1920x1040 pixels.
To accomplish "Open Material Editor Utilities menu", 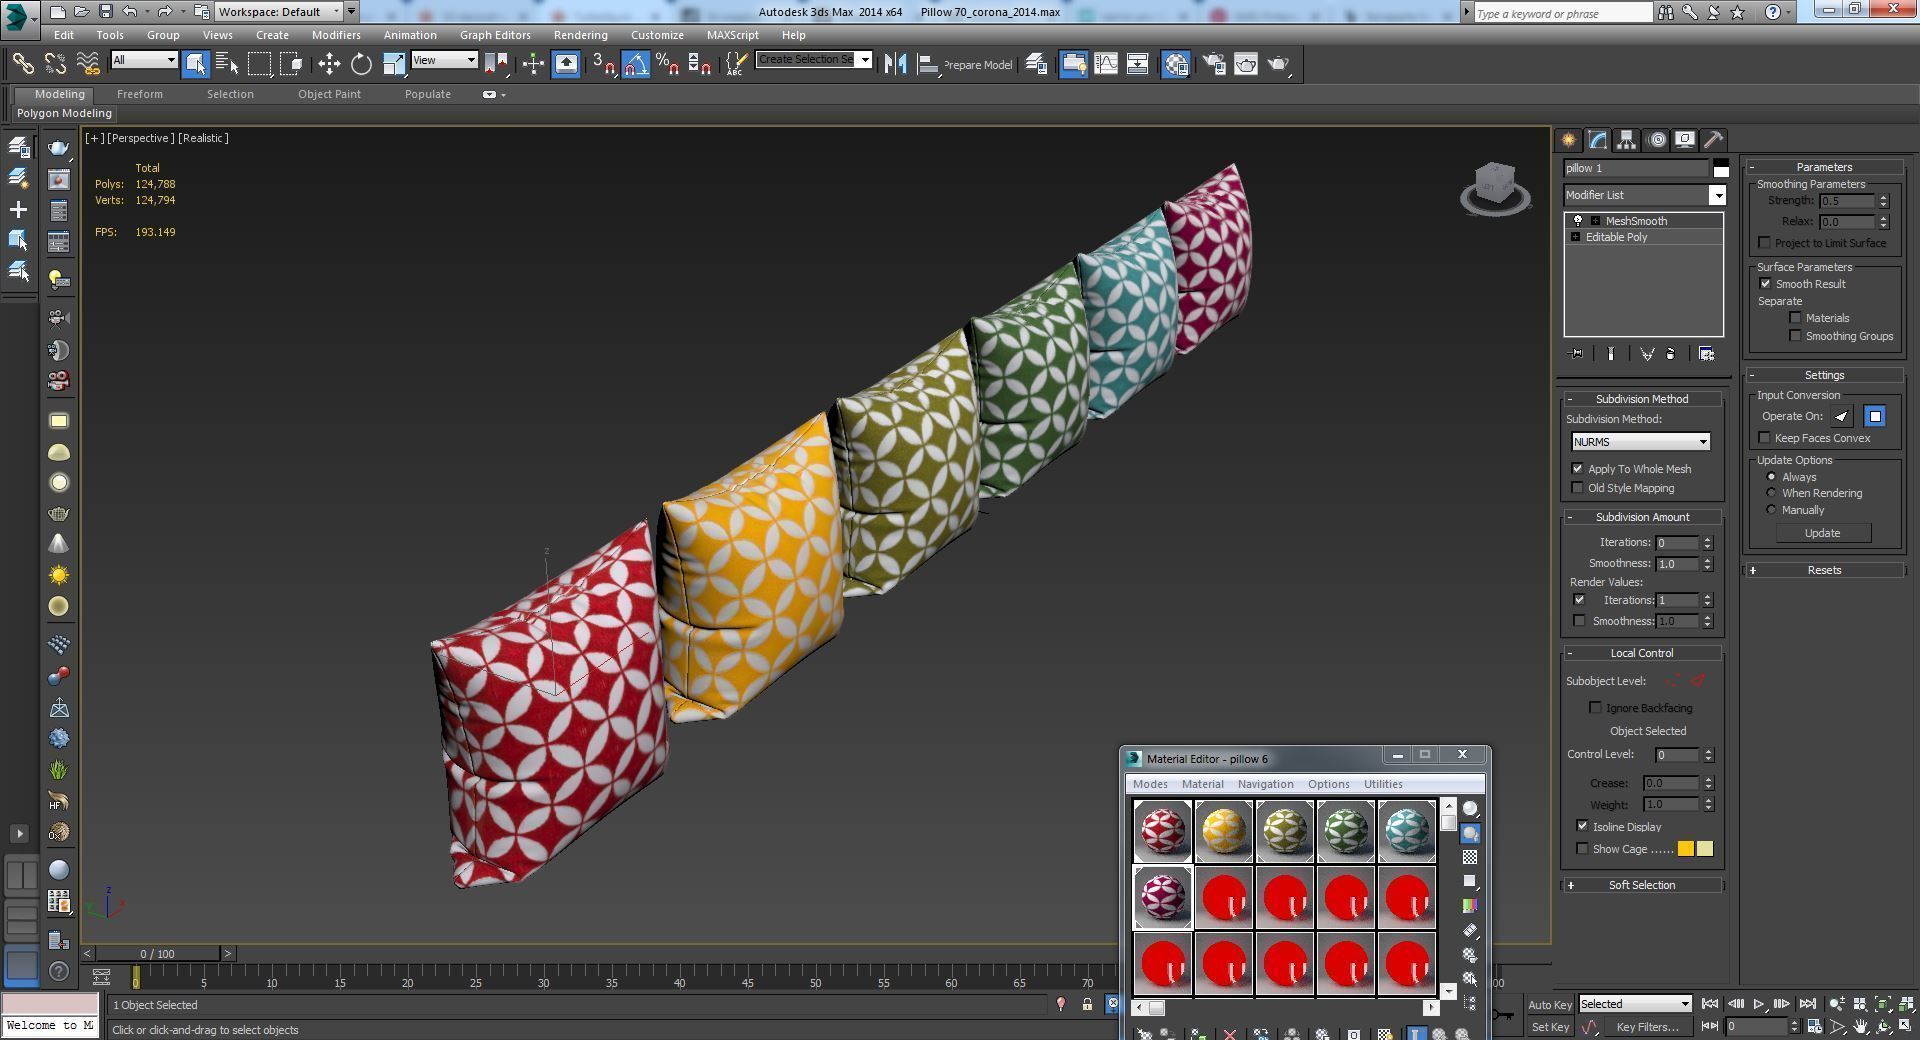I will click(x=1383, y=784).
